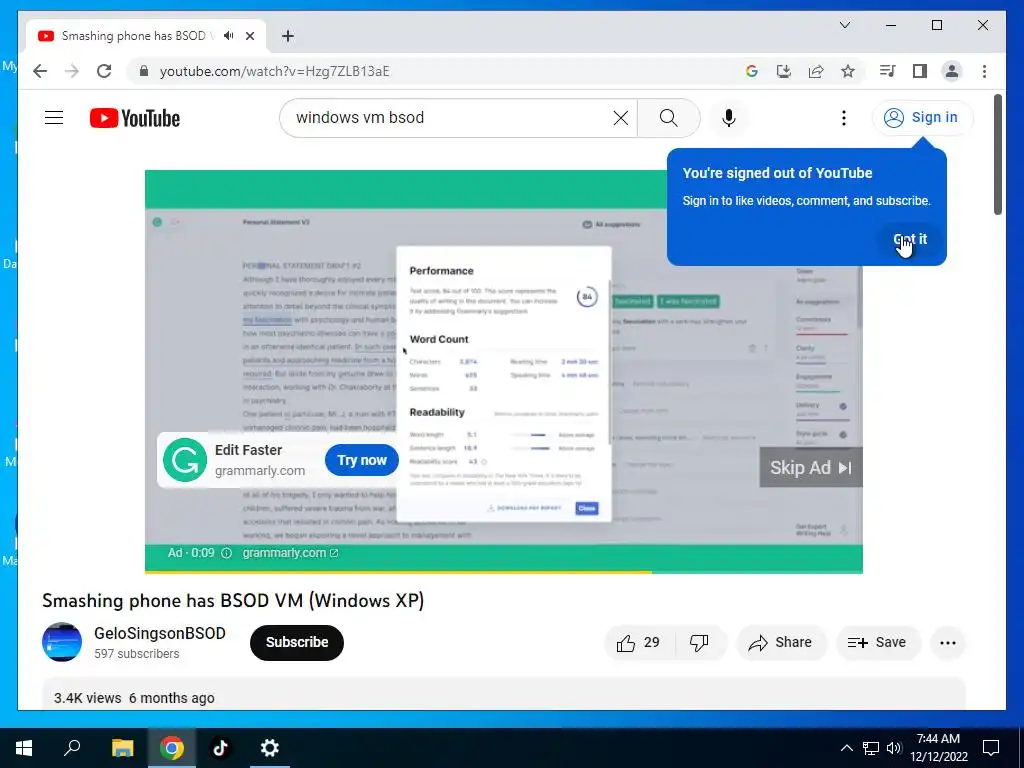1024x768 pixels.
Task: Search with voice microphone
Action: coord(729,118)
